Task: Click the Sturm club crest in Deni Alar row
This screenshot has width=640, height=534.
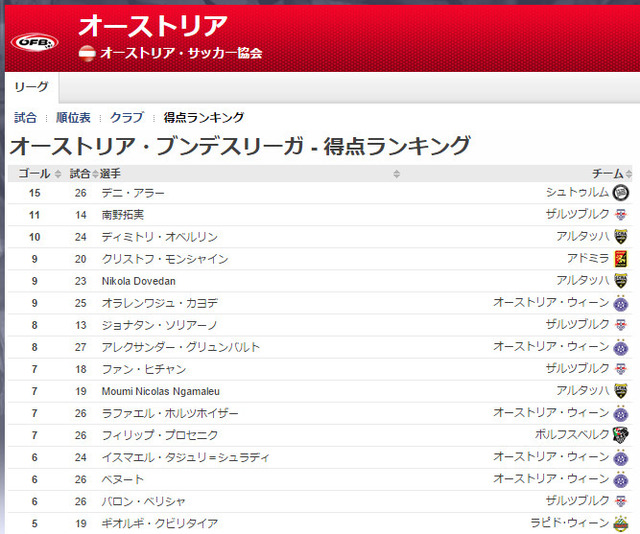Action: [x=621, y=192]
